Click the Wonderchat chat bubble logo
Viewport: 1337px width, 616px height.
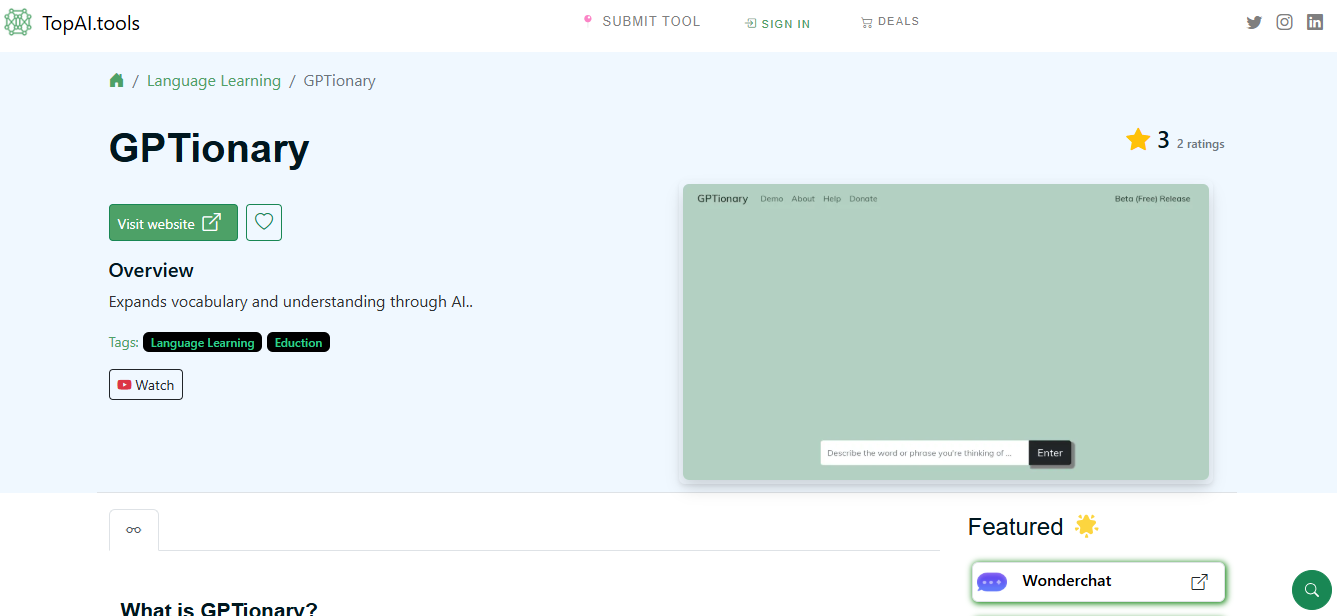click(992, 582)
